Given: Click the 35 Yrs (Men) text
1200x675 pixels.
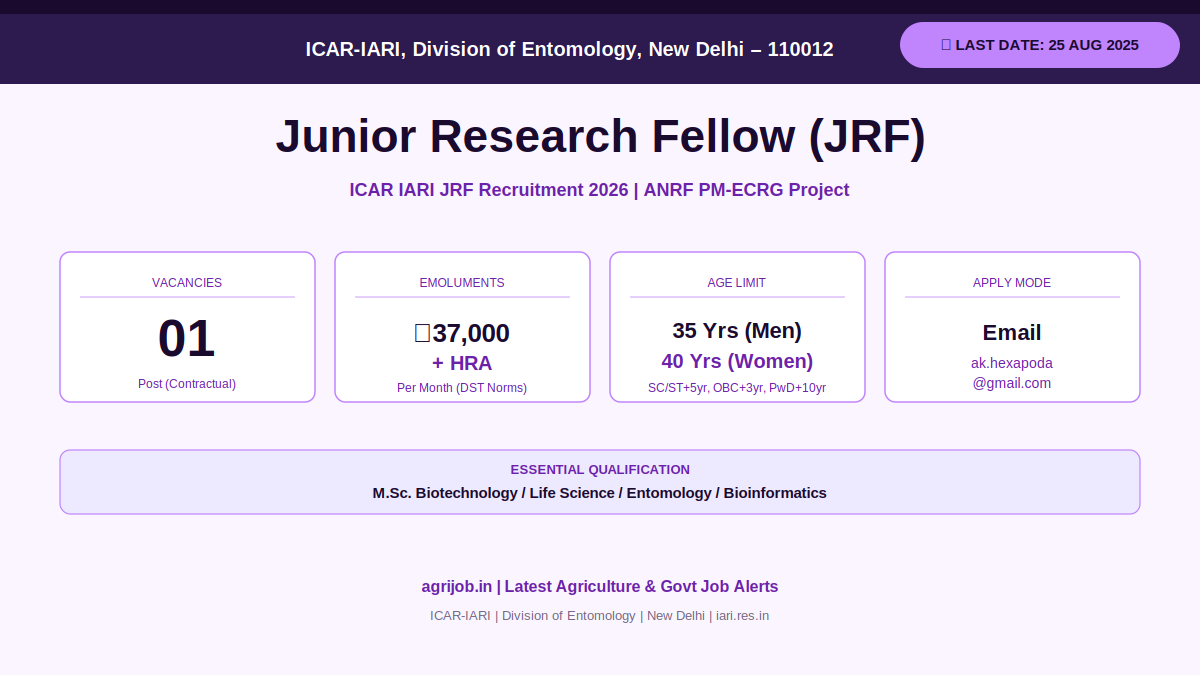Looking at the screenshot, I should pos(737,331).
